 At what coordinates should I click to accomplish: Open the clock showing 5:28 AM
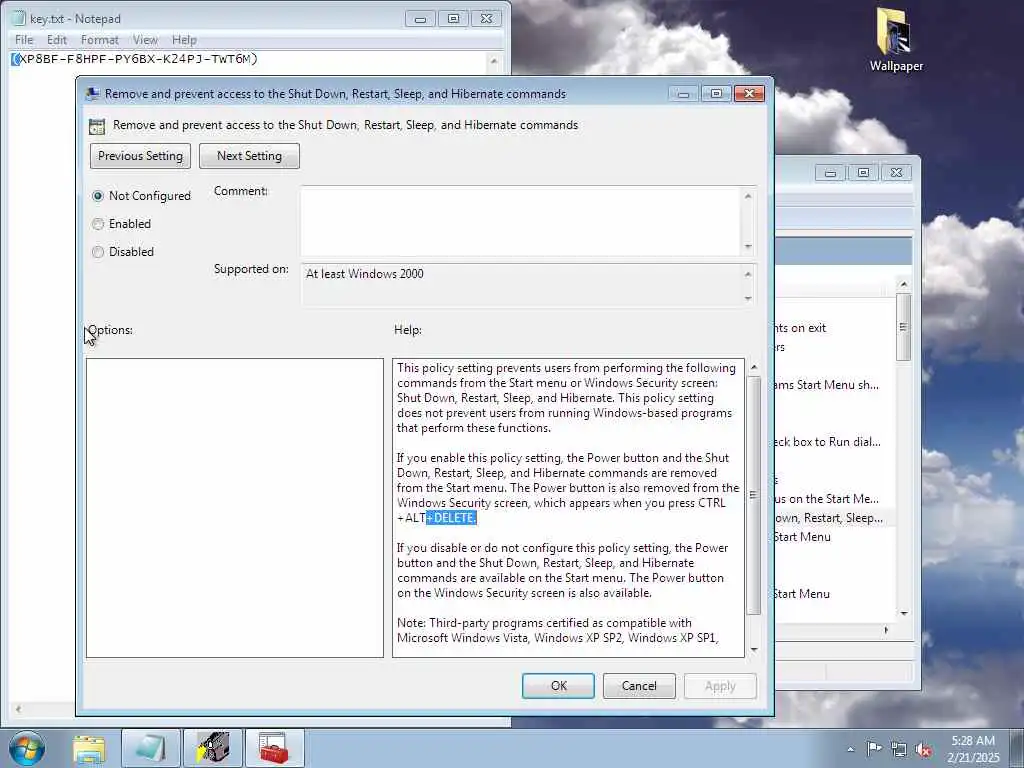point(973,749)
